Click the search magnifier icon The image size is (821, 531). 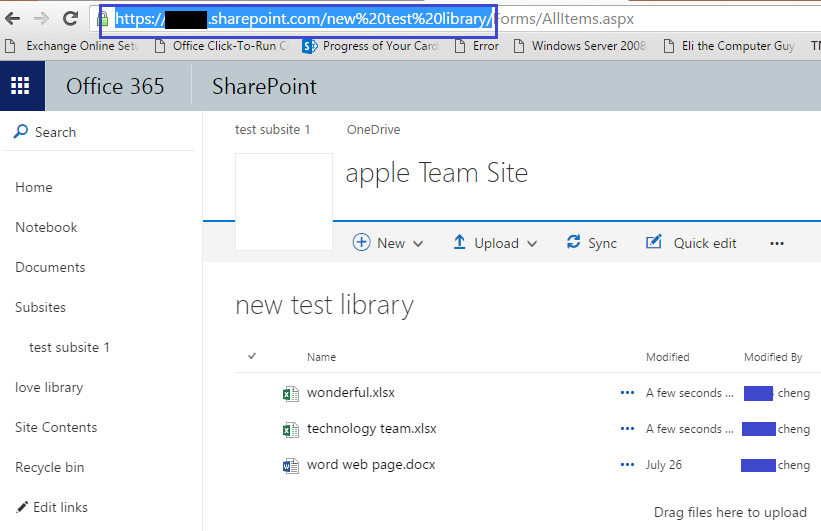point(20,131)
